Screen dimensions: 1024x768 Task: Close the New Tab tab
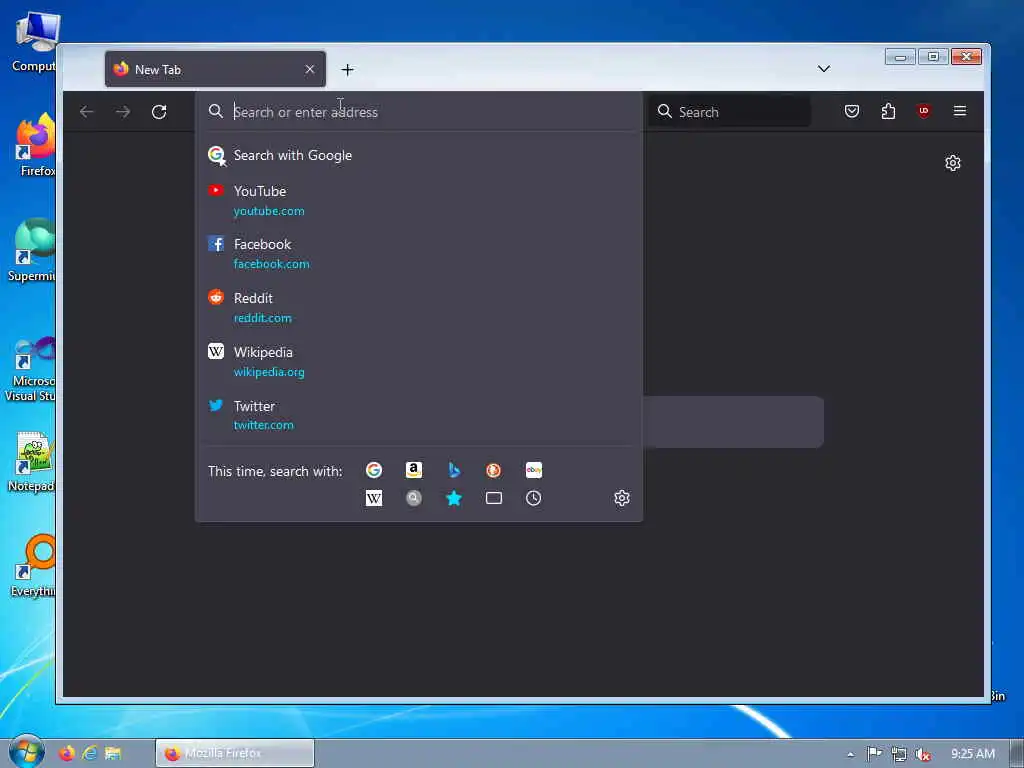point(310,69)
